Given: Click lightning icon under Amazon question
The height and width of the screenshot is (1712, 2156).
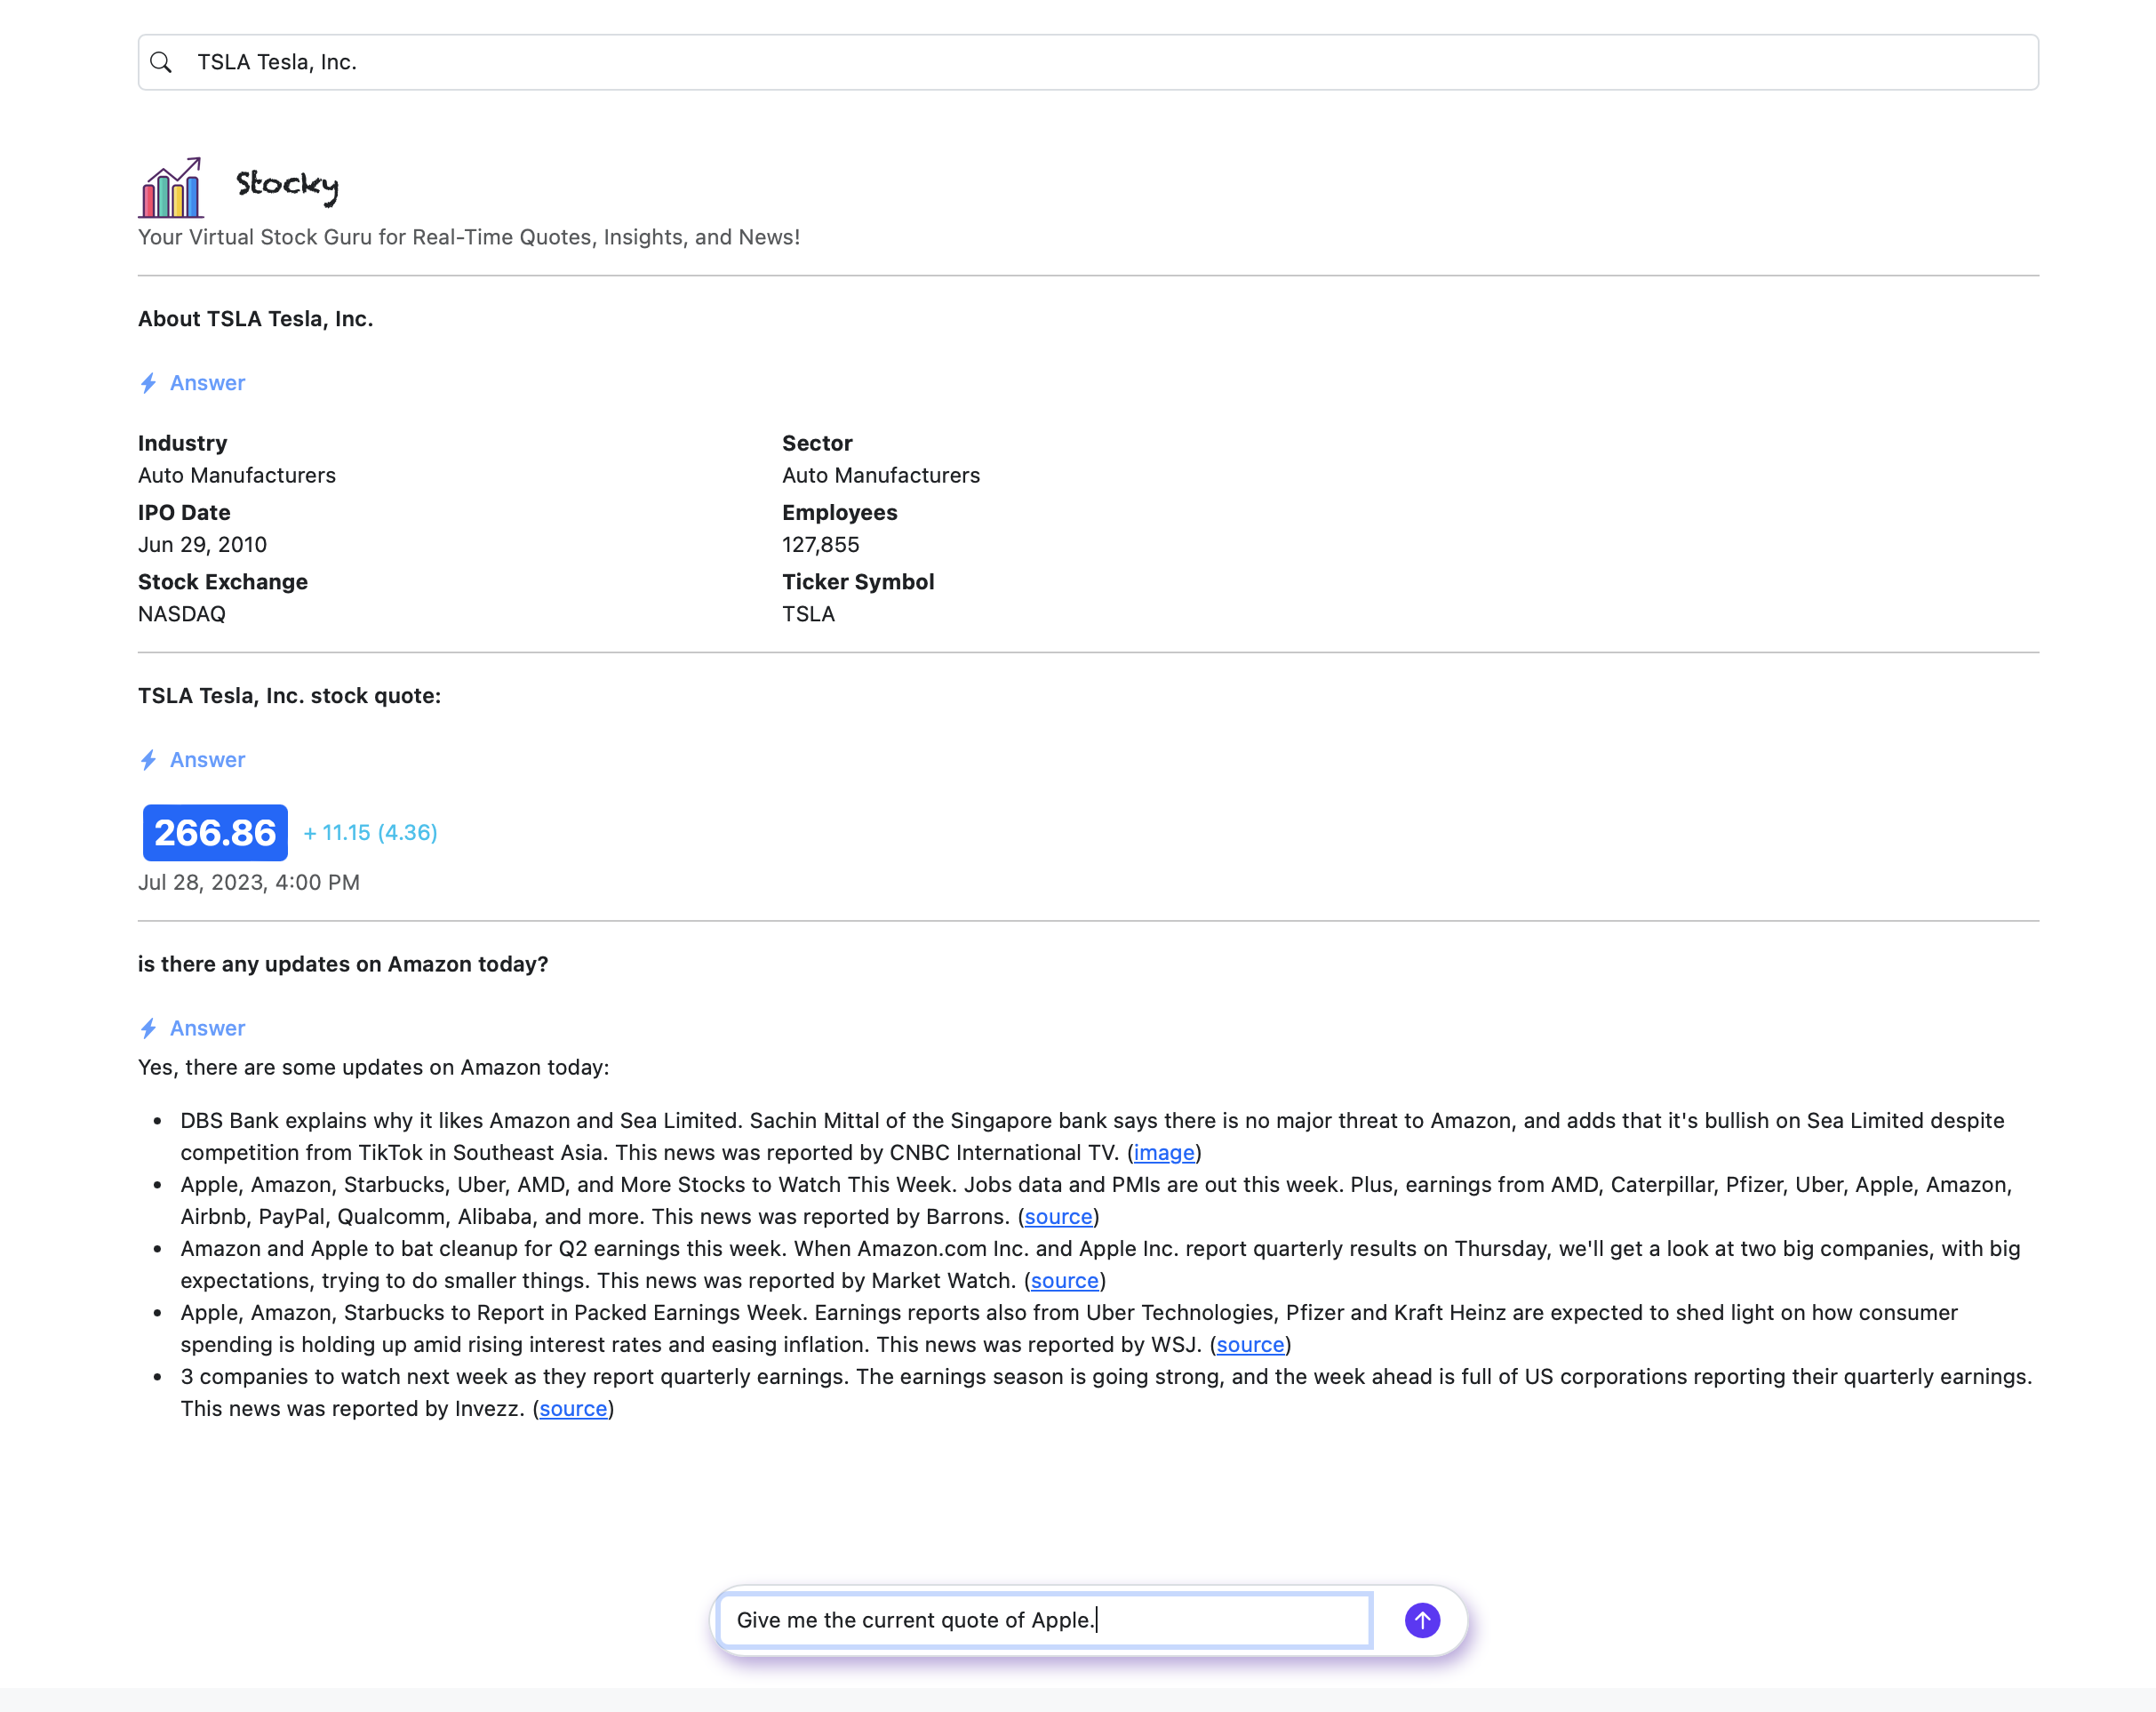Looking at the screenshot, I should pyautogui.click(x=149, y=1028).
